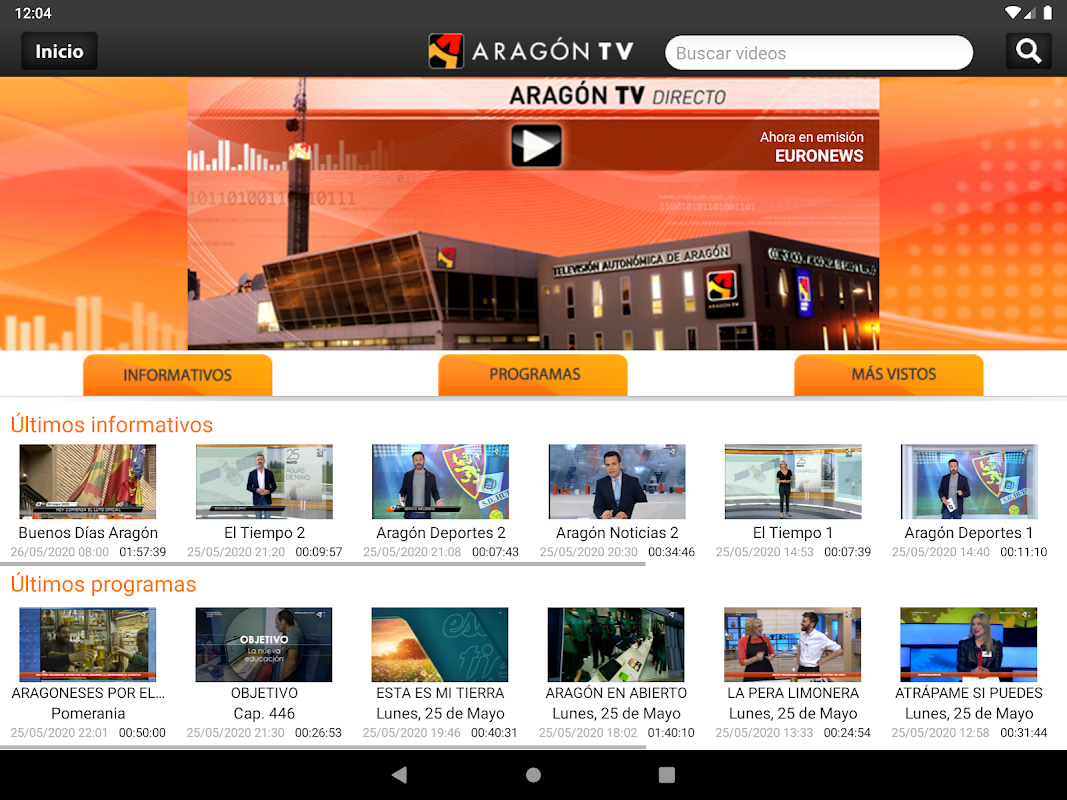Click the Últimos informativos heading

pos(112,424)
